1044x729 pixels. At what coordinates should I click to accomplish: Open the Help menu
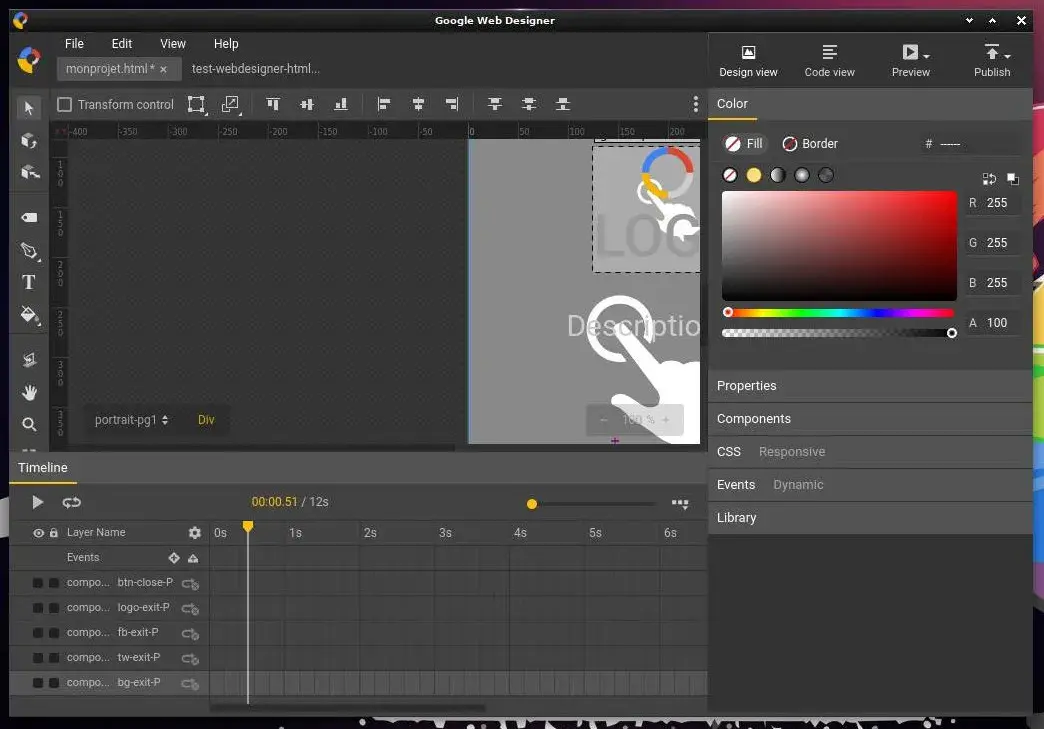tap(226, 44)
